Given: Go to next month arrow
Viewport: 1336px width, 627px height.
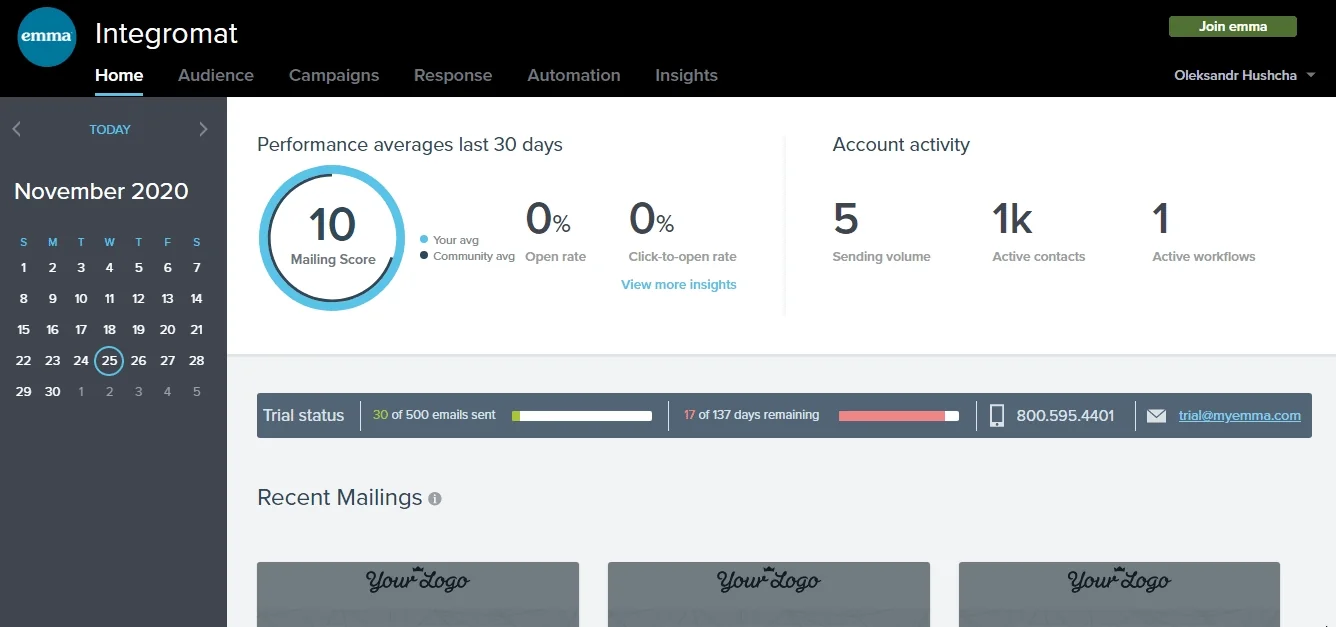Looking at the screenshot, I should pos(203,129).
